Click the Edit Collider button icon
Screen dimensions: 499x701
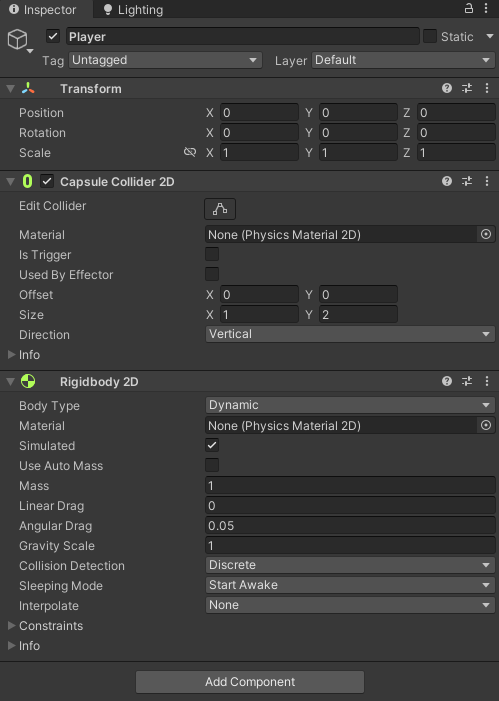point(220,209)
